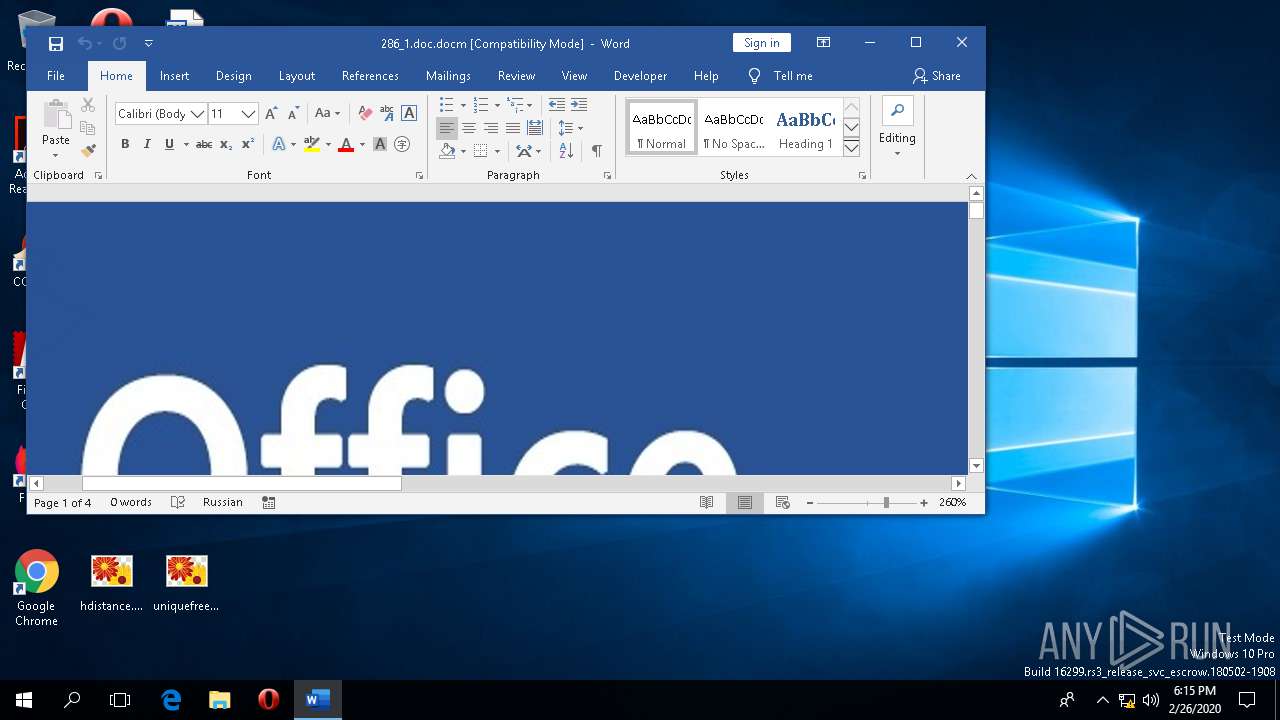
Task: Clear all formatting from selection
Action: (365, 114)
